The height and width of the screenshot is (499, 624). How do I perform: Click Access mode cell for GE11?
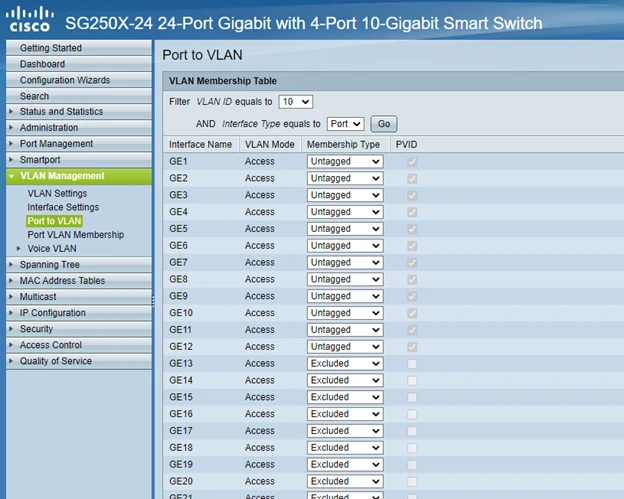click(x=260, y=330)
